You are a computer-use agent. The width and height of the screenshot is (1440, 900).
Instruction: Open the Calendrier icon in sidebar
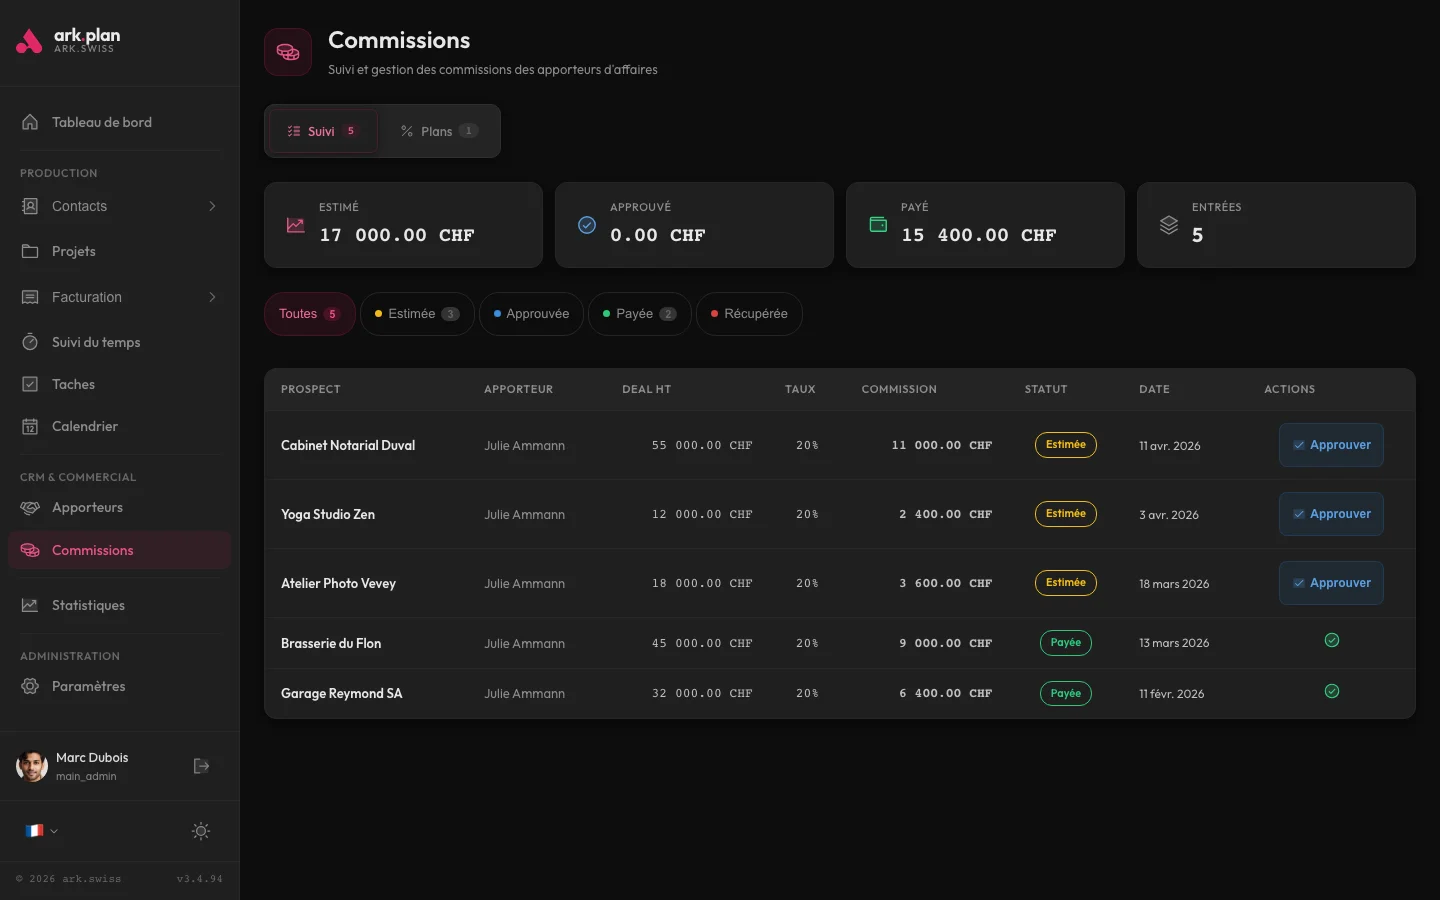pyautogui.click(x=31, y=426)
